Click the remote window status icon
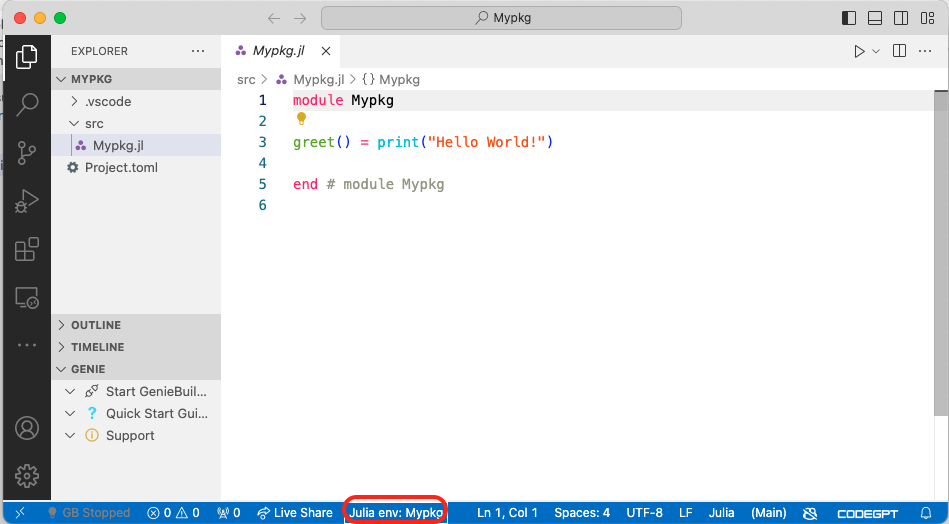The height and width of the screenshot is (524, 949). point(19,513)
